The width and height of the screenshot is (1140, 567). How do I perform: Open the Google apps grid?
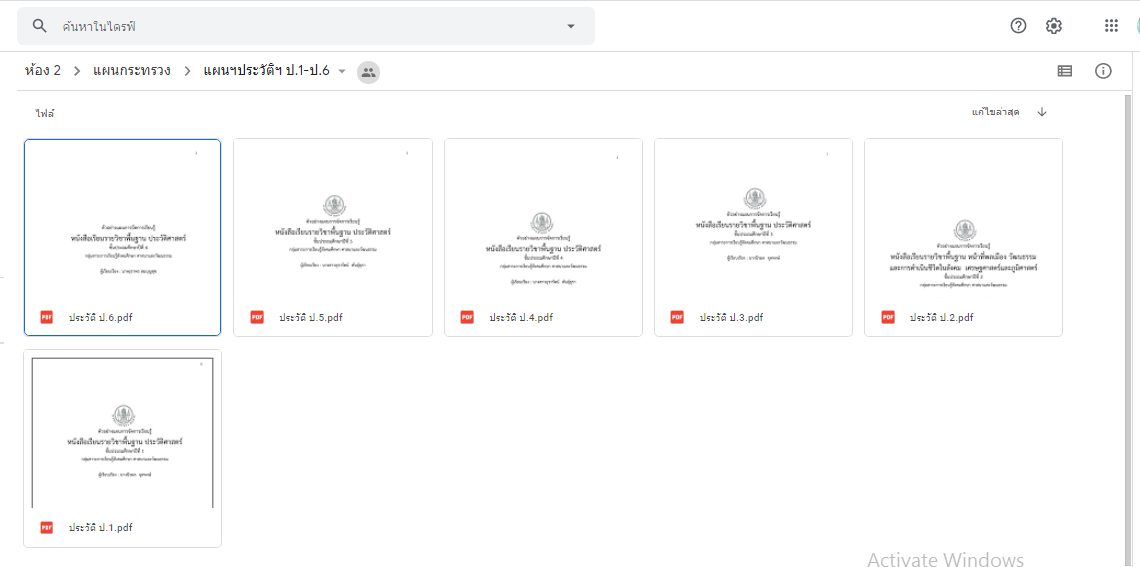pyautogui.click(x=1111, y=26)
